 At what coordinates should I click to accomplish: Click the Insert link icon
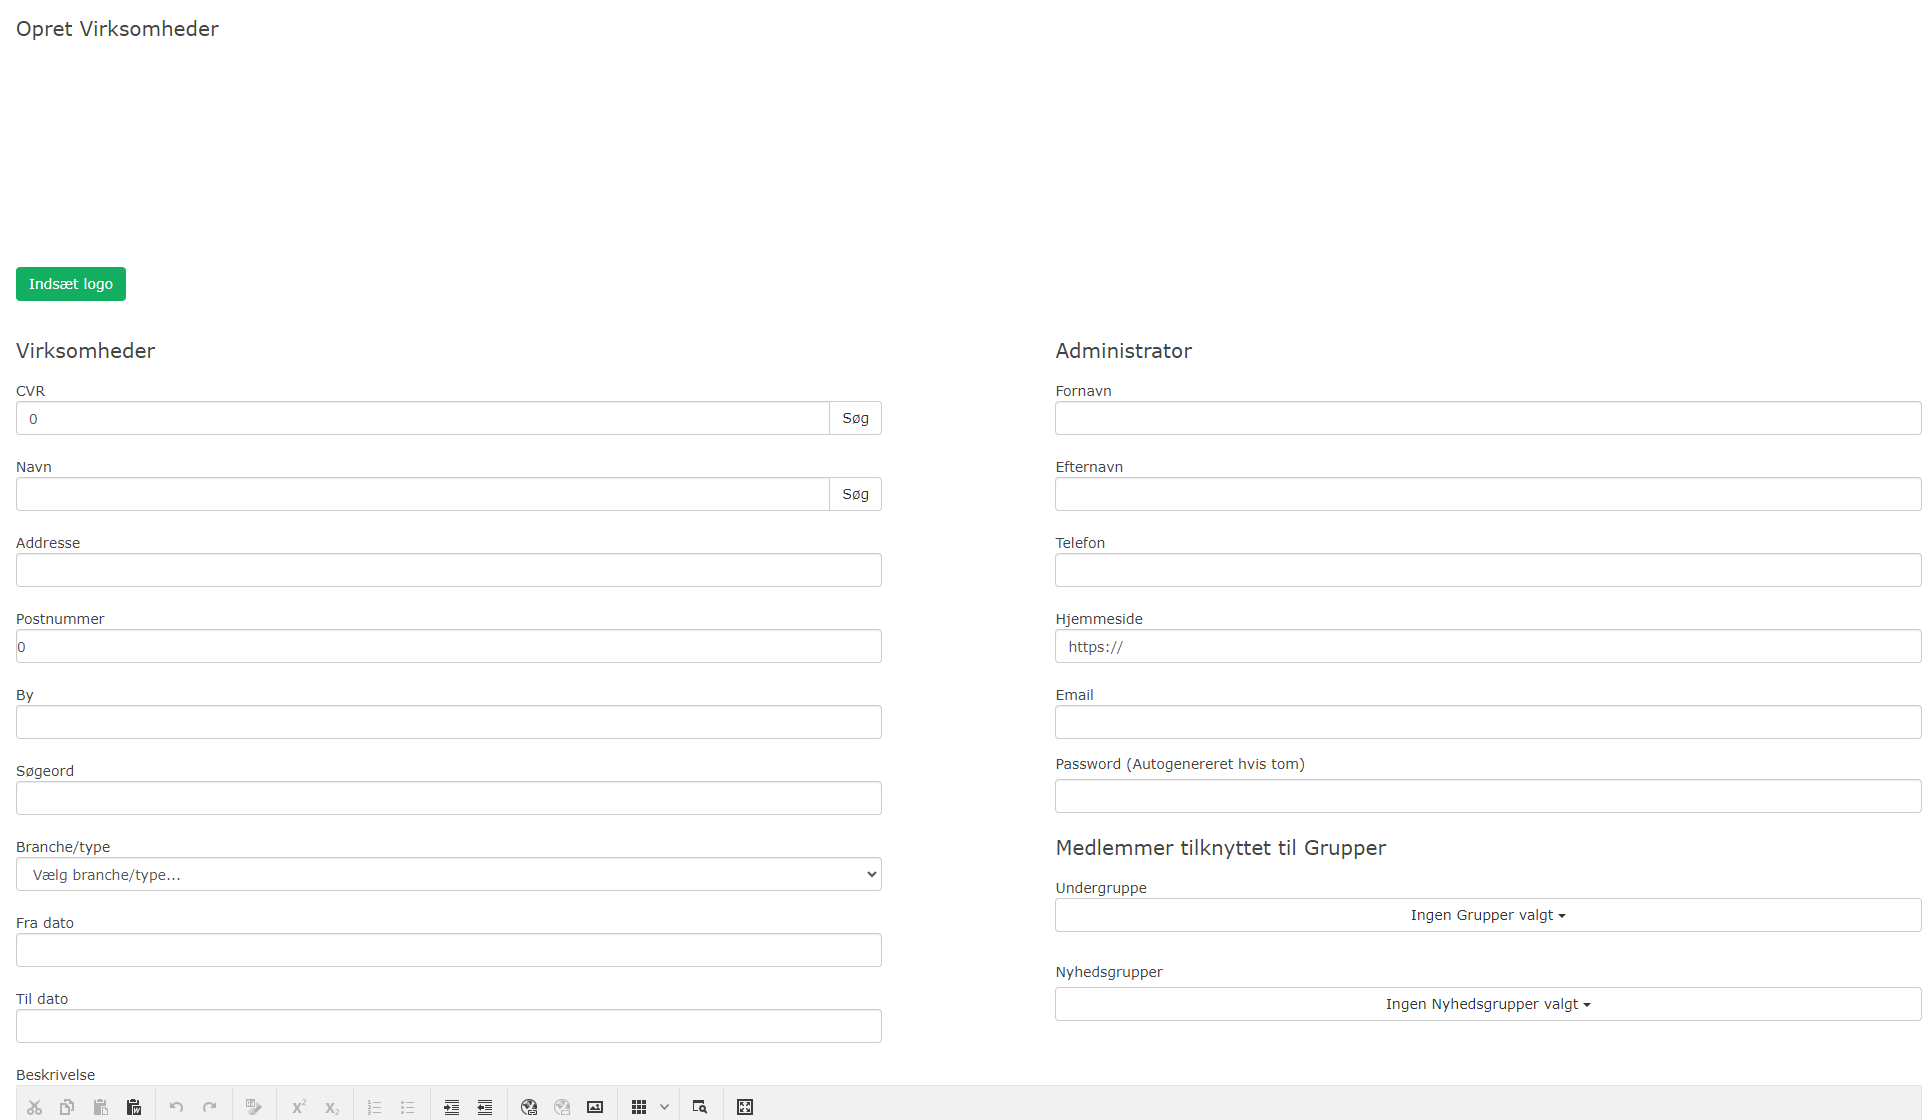(529, 1107)
